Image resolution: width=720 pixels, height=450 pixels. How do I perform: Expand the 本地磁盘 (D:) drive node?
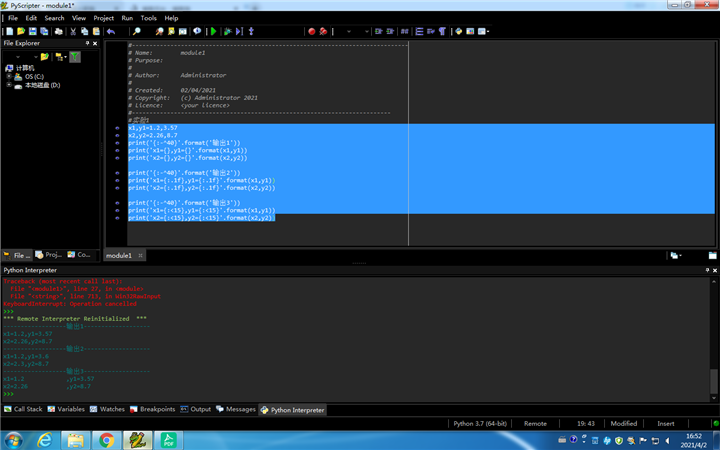[x=9, y=85]
